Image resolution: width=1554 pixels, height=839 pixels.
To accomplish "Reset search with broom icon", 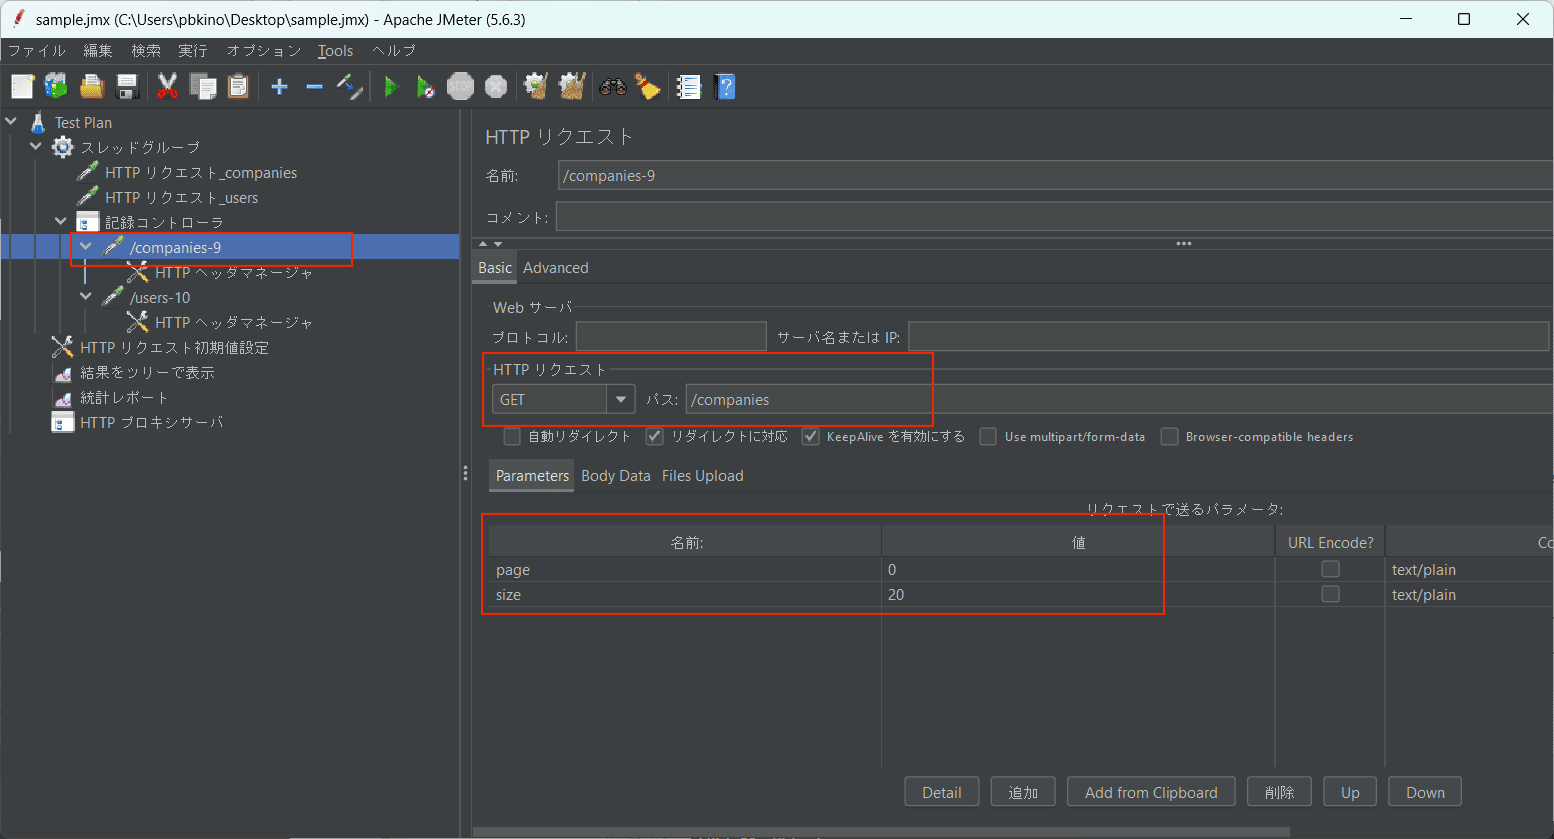I will click(648, 87).
